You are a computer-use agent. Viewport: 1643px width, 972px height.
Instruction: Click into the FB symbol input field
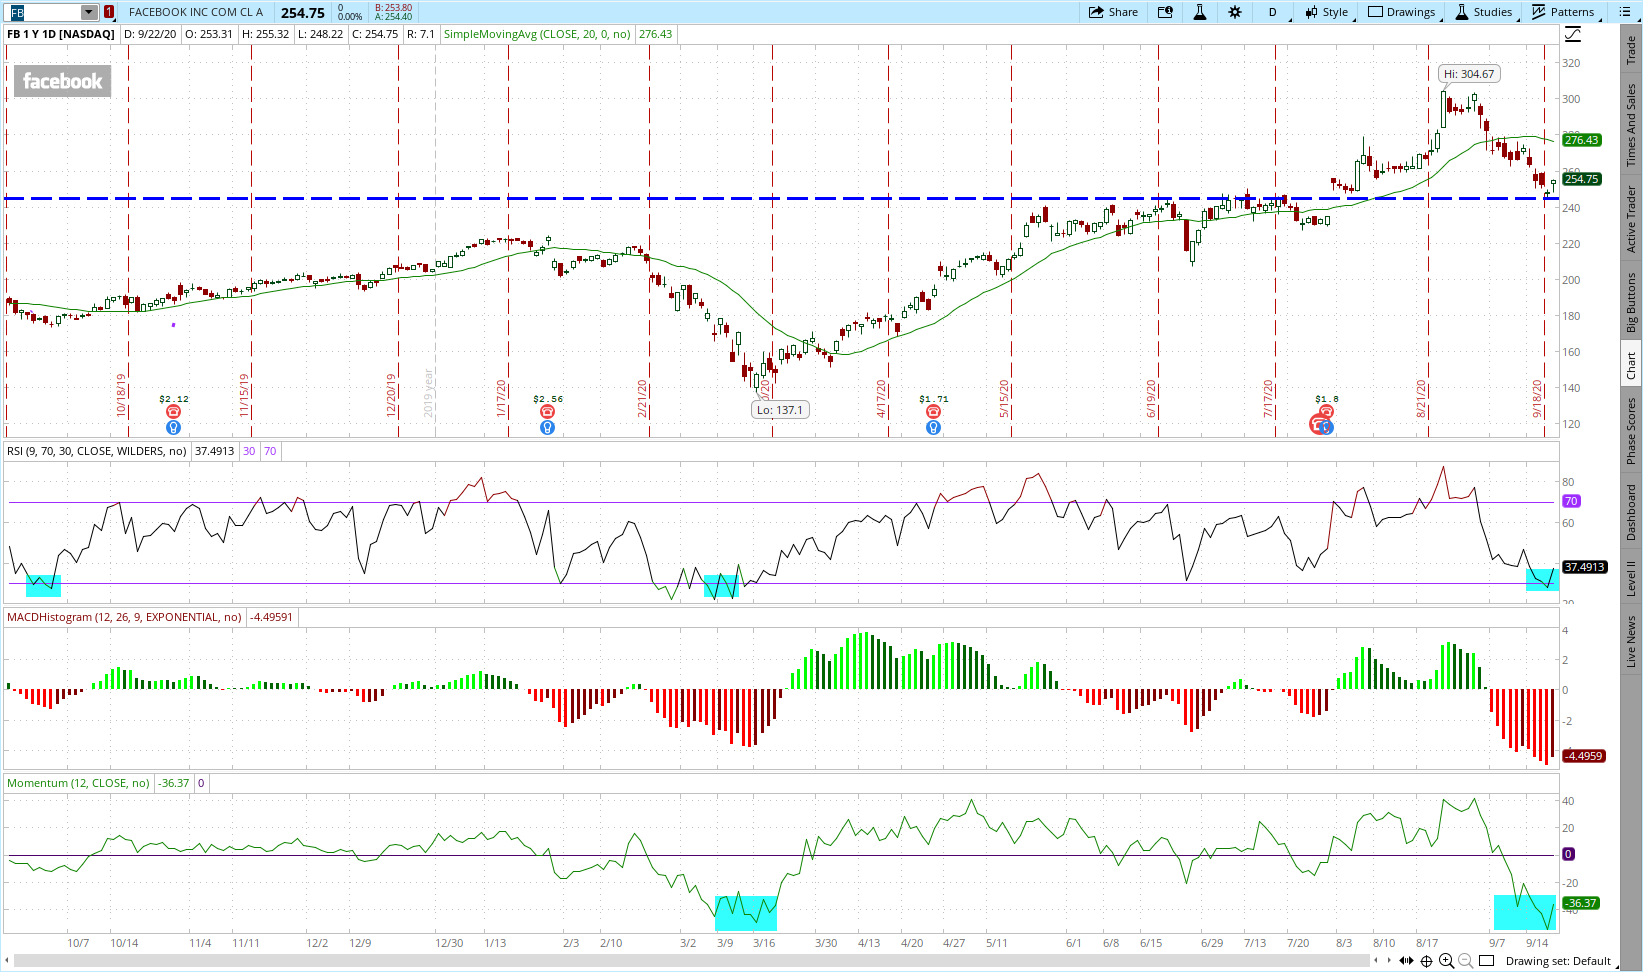pos(45,12)
